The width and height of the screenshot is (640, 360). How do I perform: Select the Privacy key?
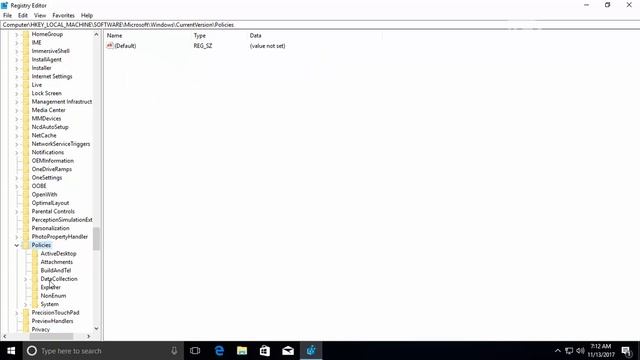tap(40, 330)
